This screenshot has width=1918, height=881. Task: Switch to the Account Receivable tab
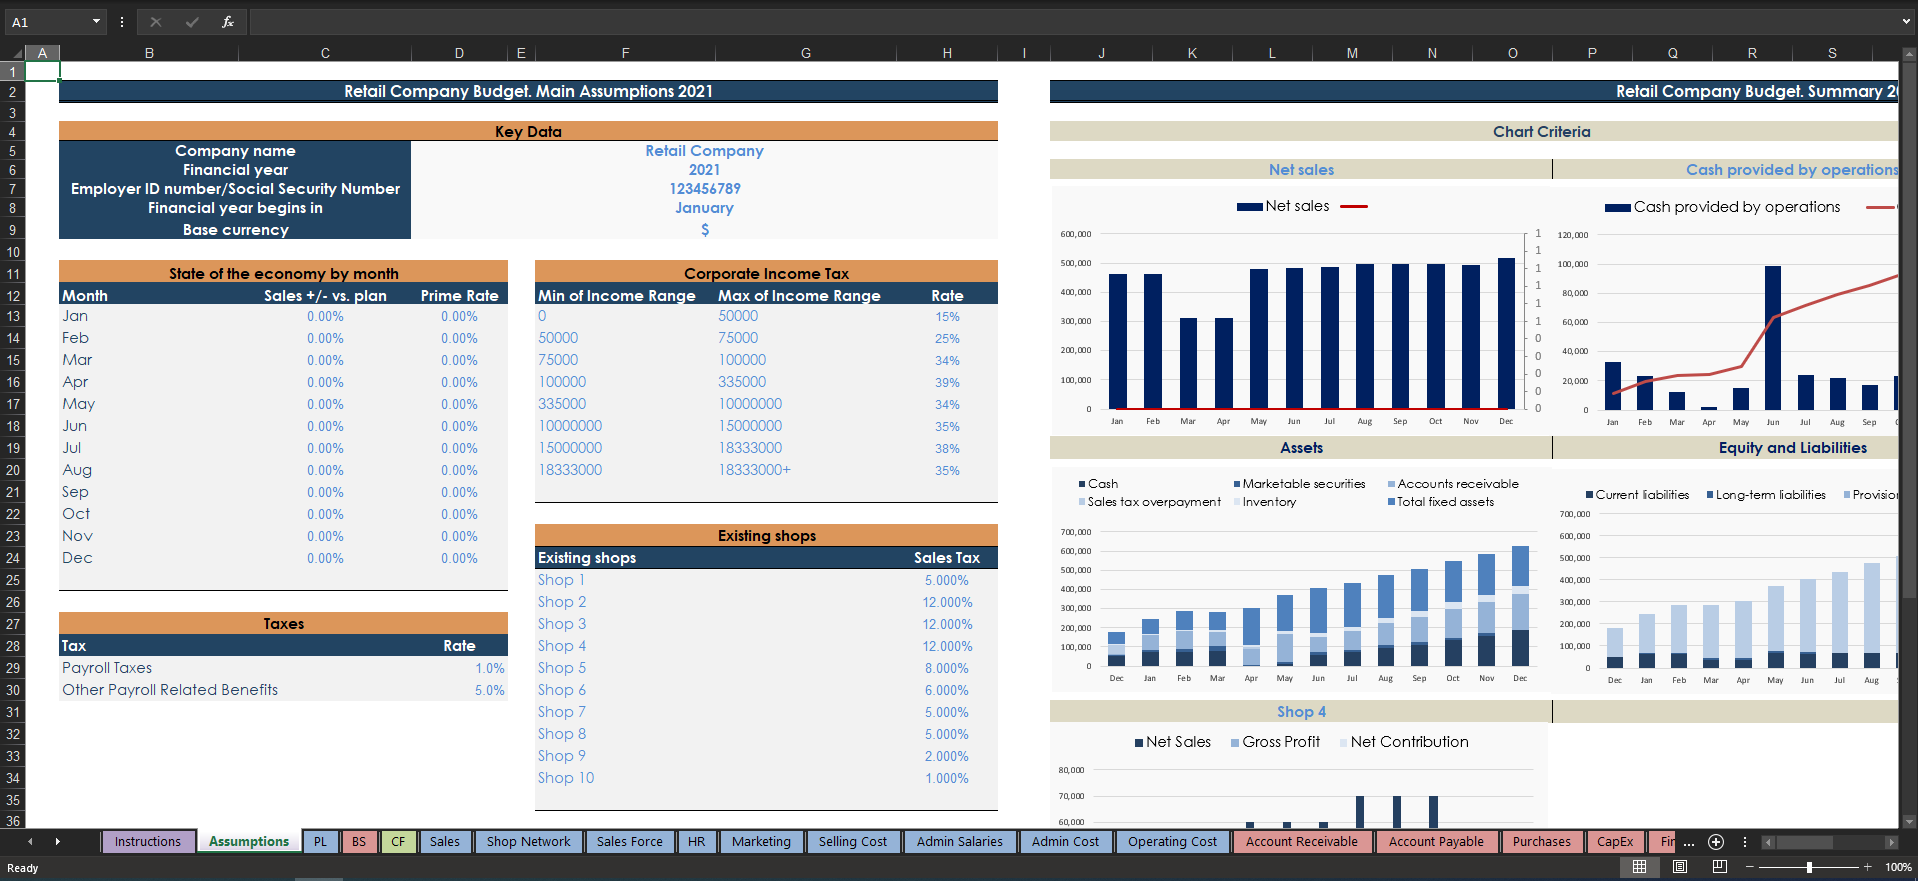(x=1301, y=842)
